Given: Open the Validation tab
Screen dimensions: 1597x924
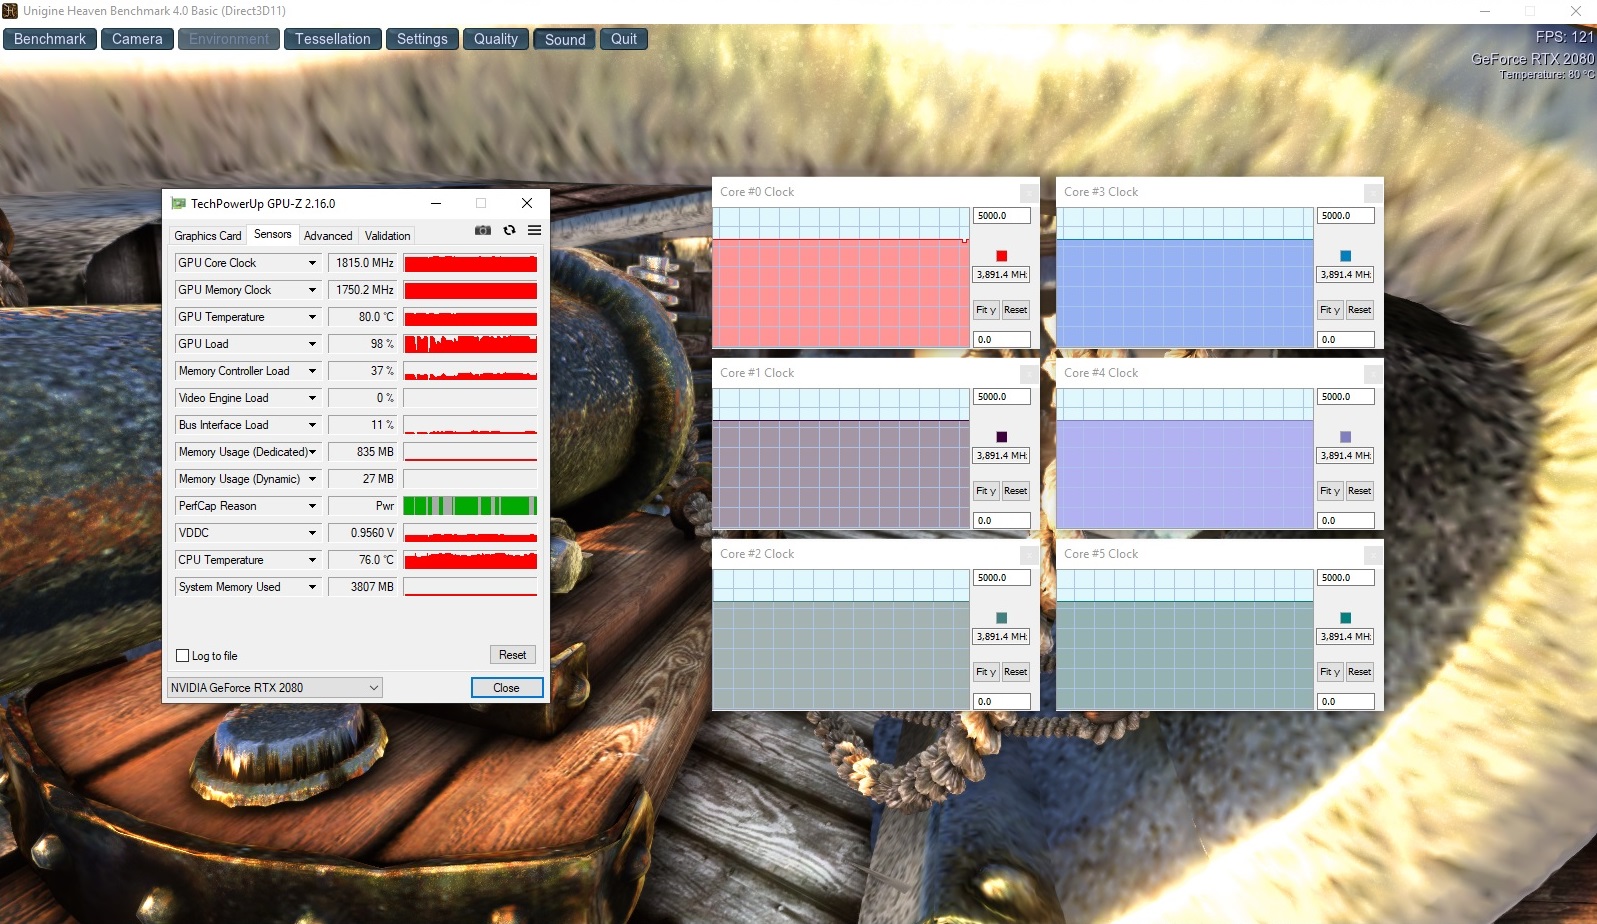Looking at the screenshot, I should click(388, 236).
